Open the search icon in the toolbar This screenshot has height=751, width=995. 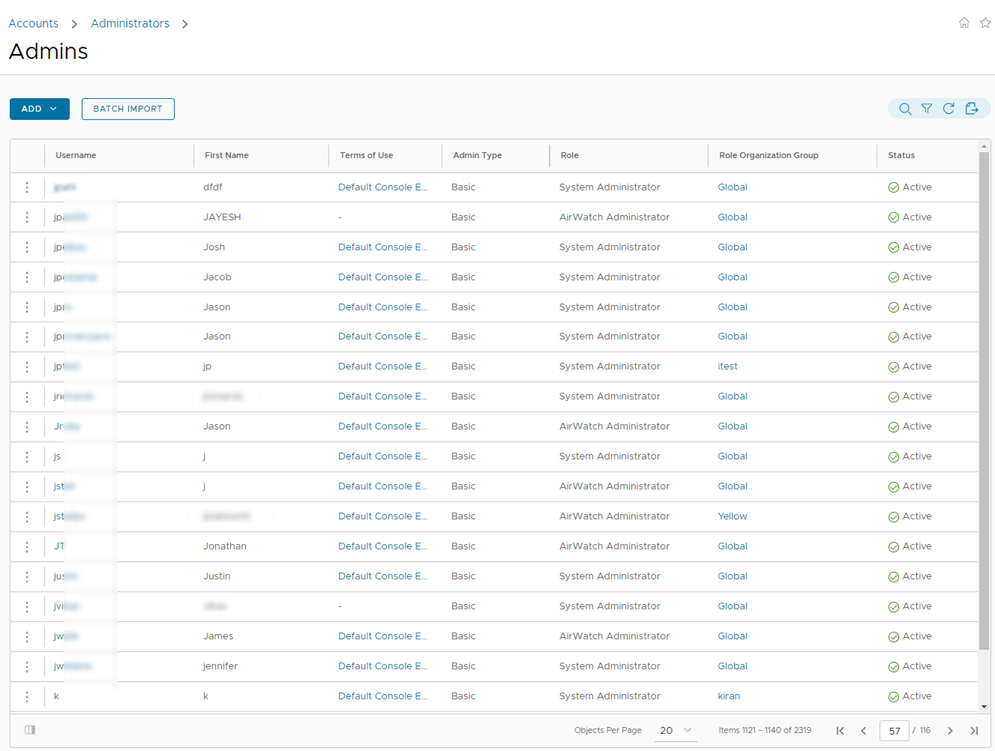coord(905,109)
